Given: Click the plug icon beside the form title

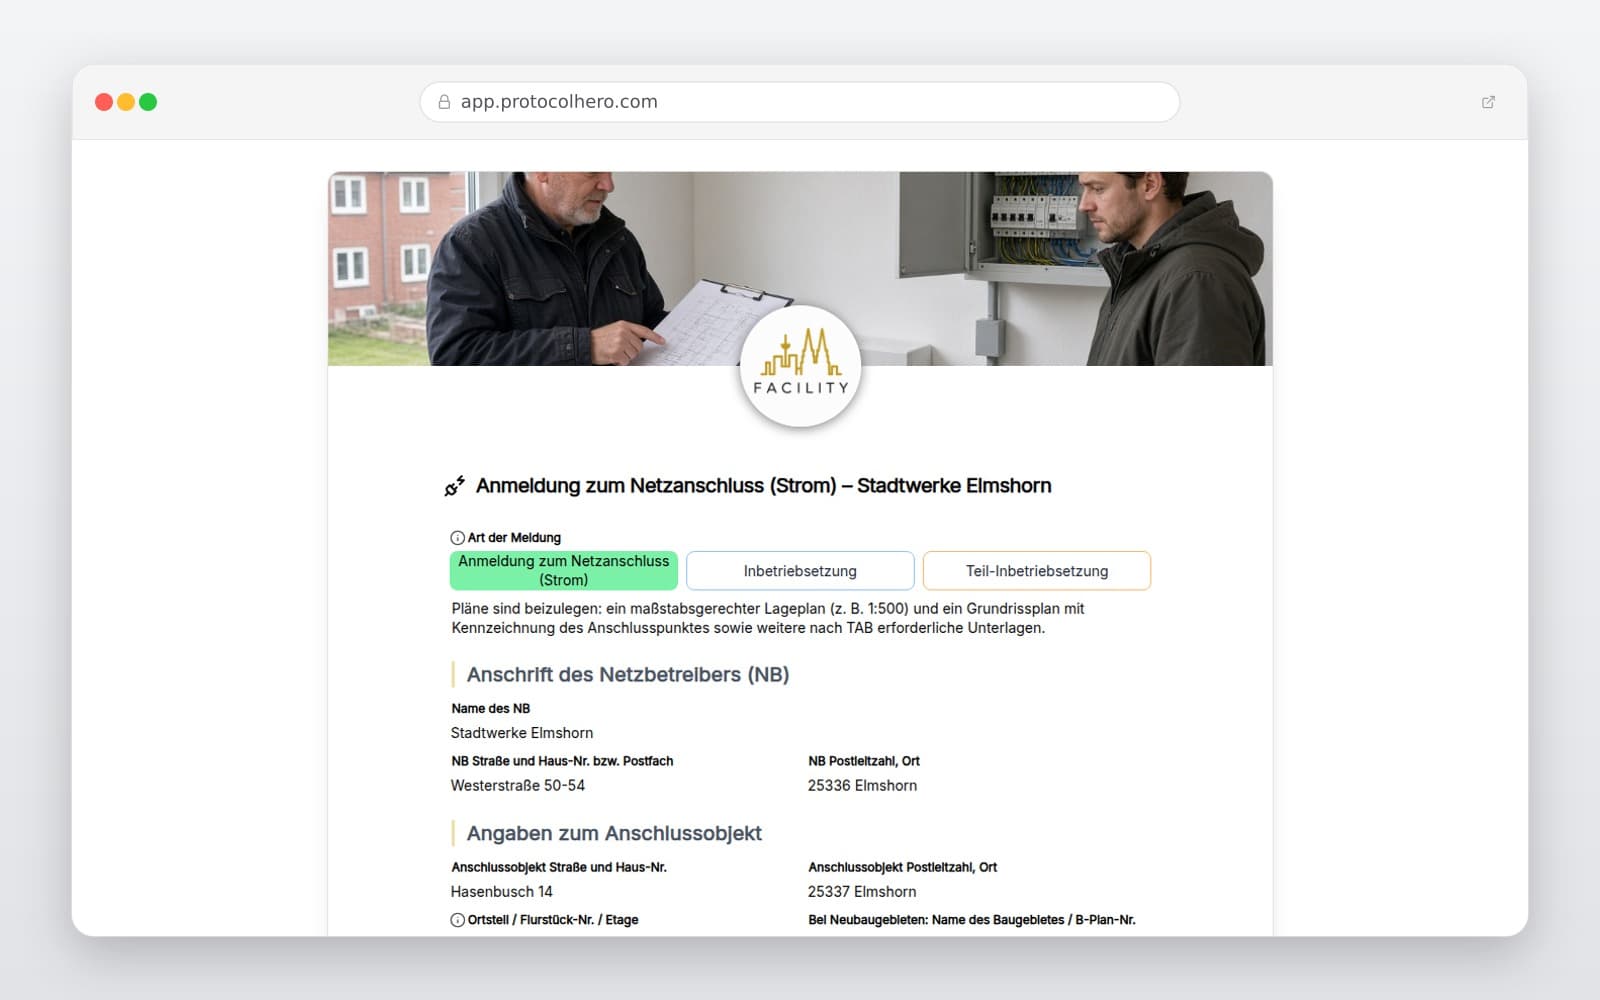Looking at the screenshot, I should click(x=455, y=486).
